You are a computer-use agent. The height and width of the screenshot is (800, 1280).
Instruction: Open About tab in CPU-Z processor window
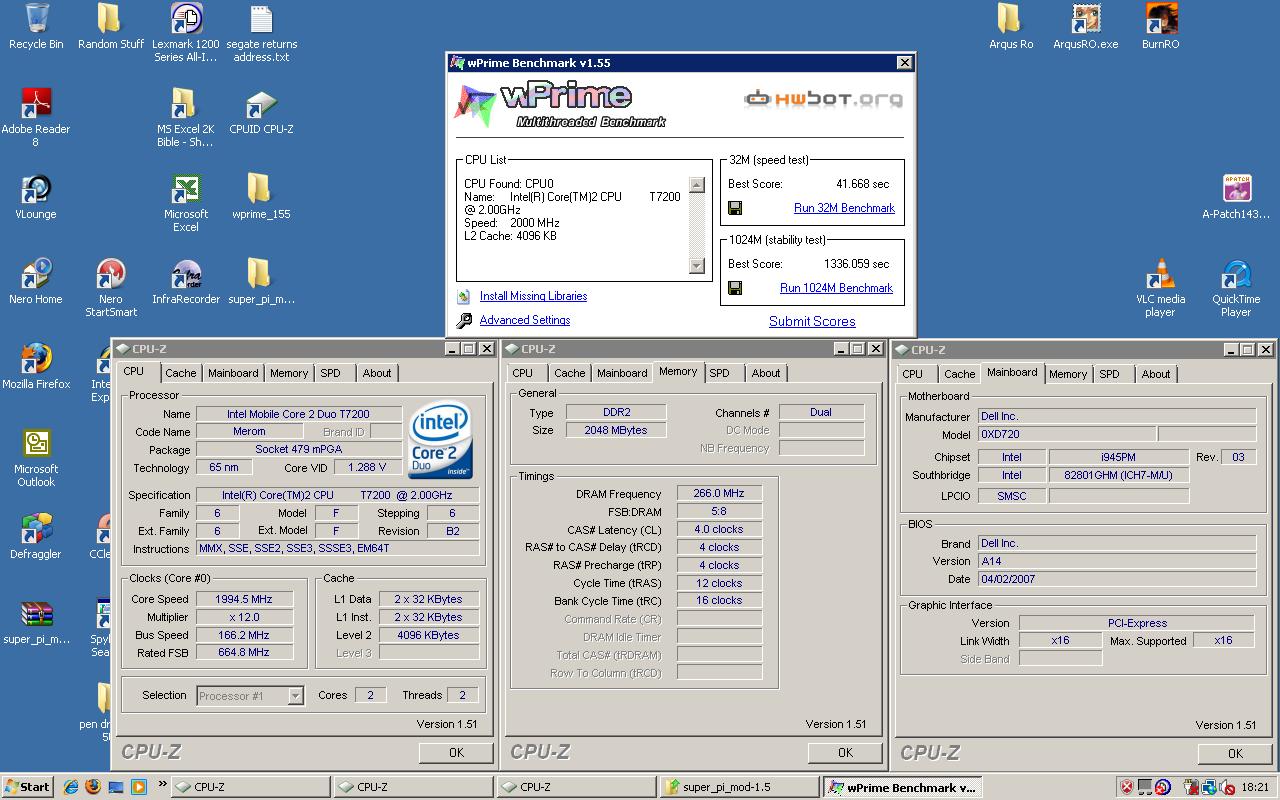tap(377, 373)
